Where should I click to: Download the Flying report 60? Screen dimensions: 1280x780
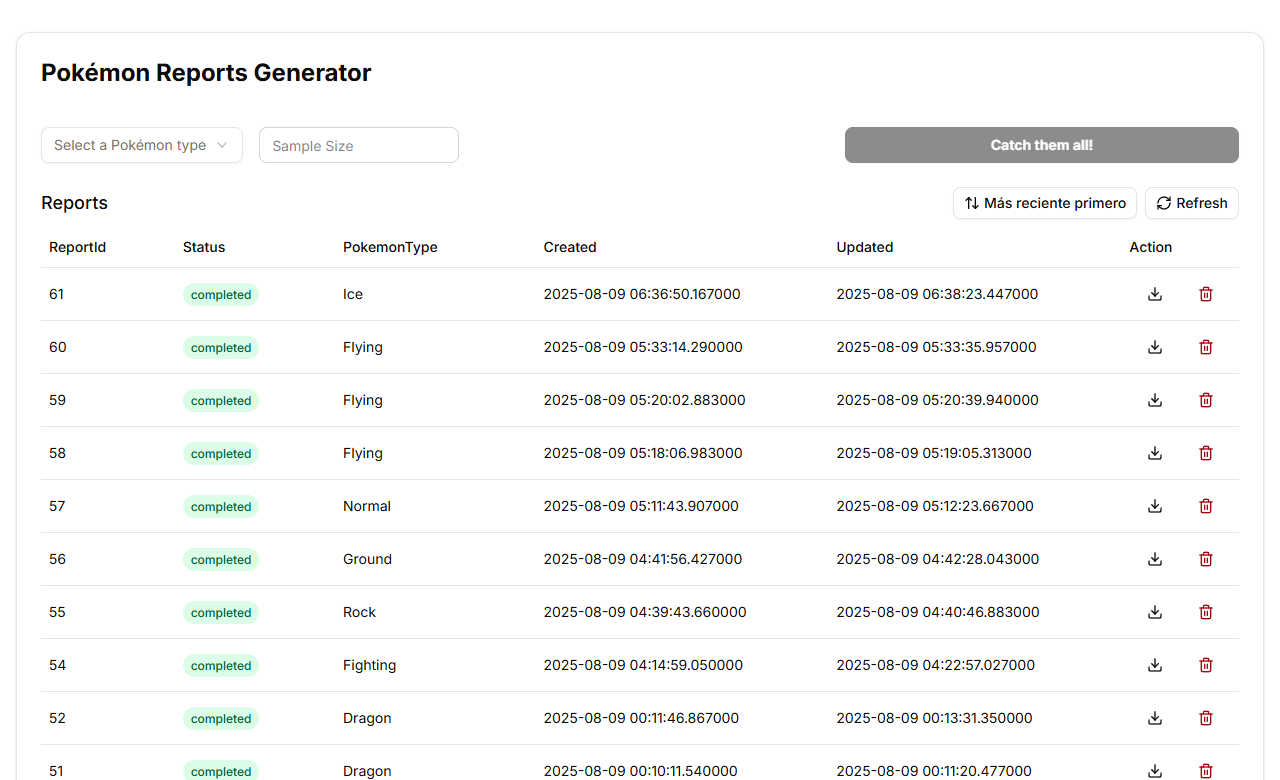point(1155,347)
